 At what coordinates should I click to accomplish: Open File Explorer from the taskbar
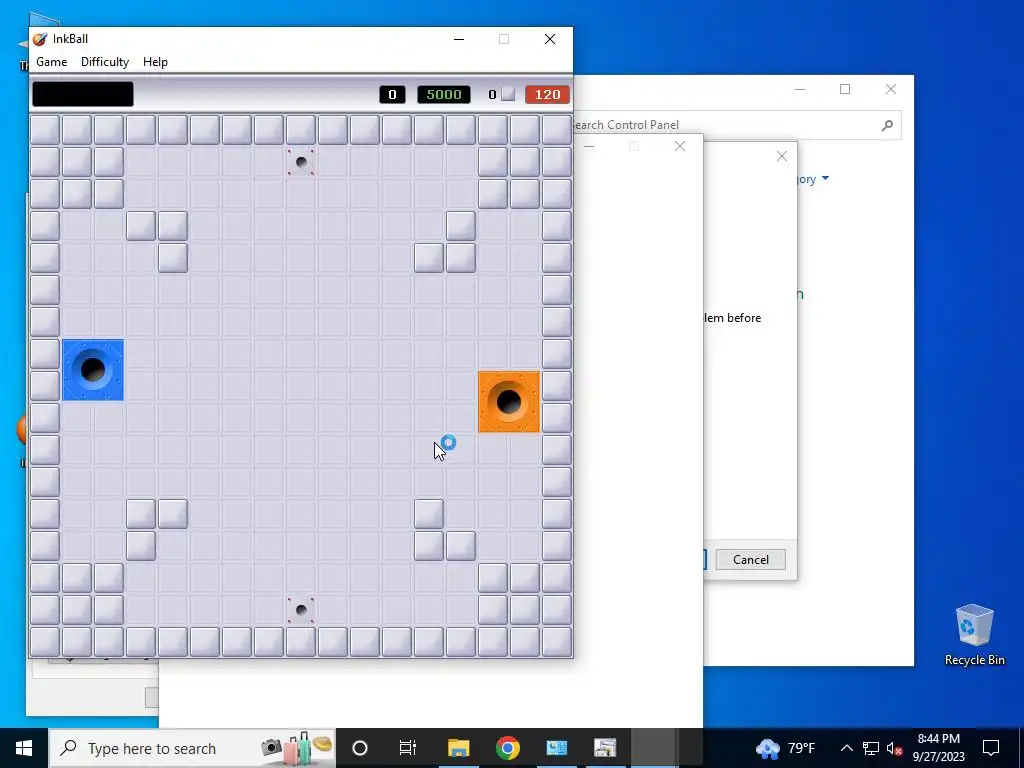tap(458, 748)
